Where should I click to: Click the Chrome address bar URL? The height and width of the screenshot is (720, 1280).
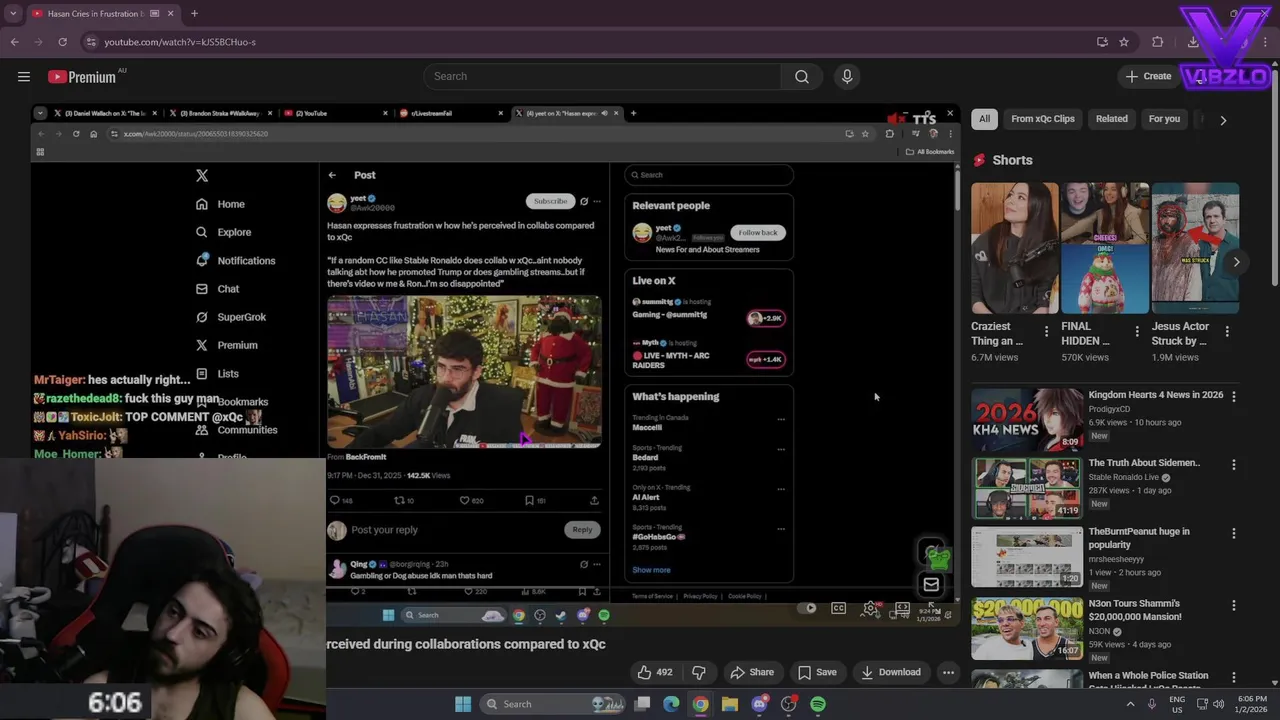(180, 42)
